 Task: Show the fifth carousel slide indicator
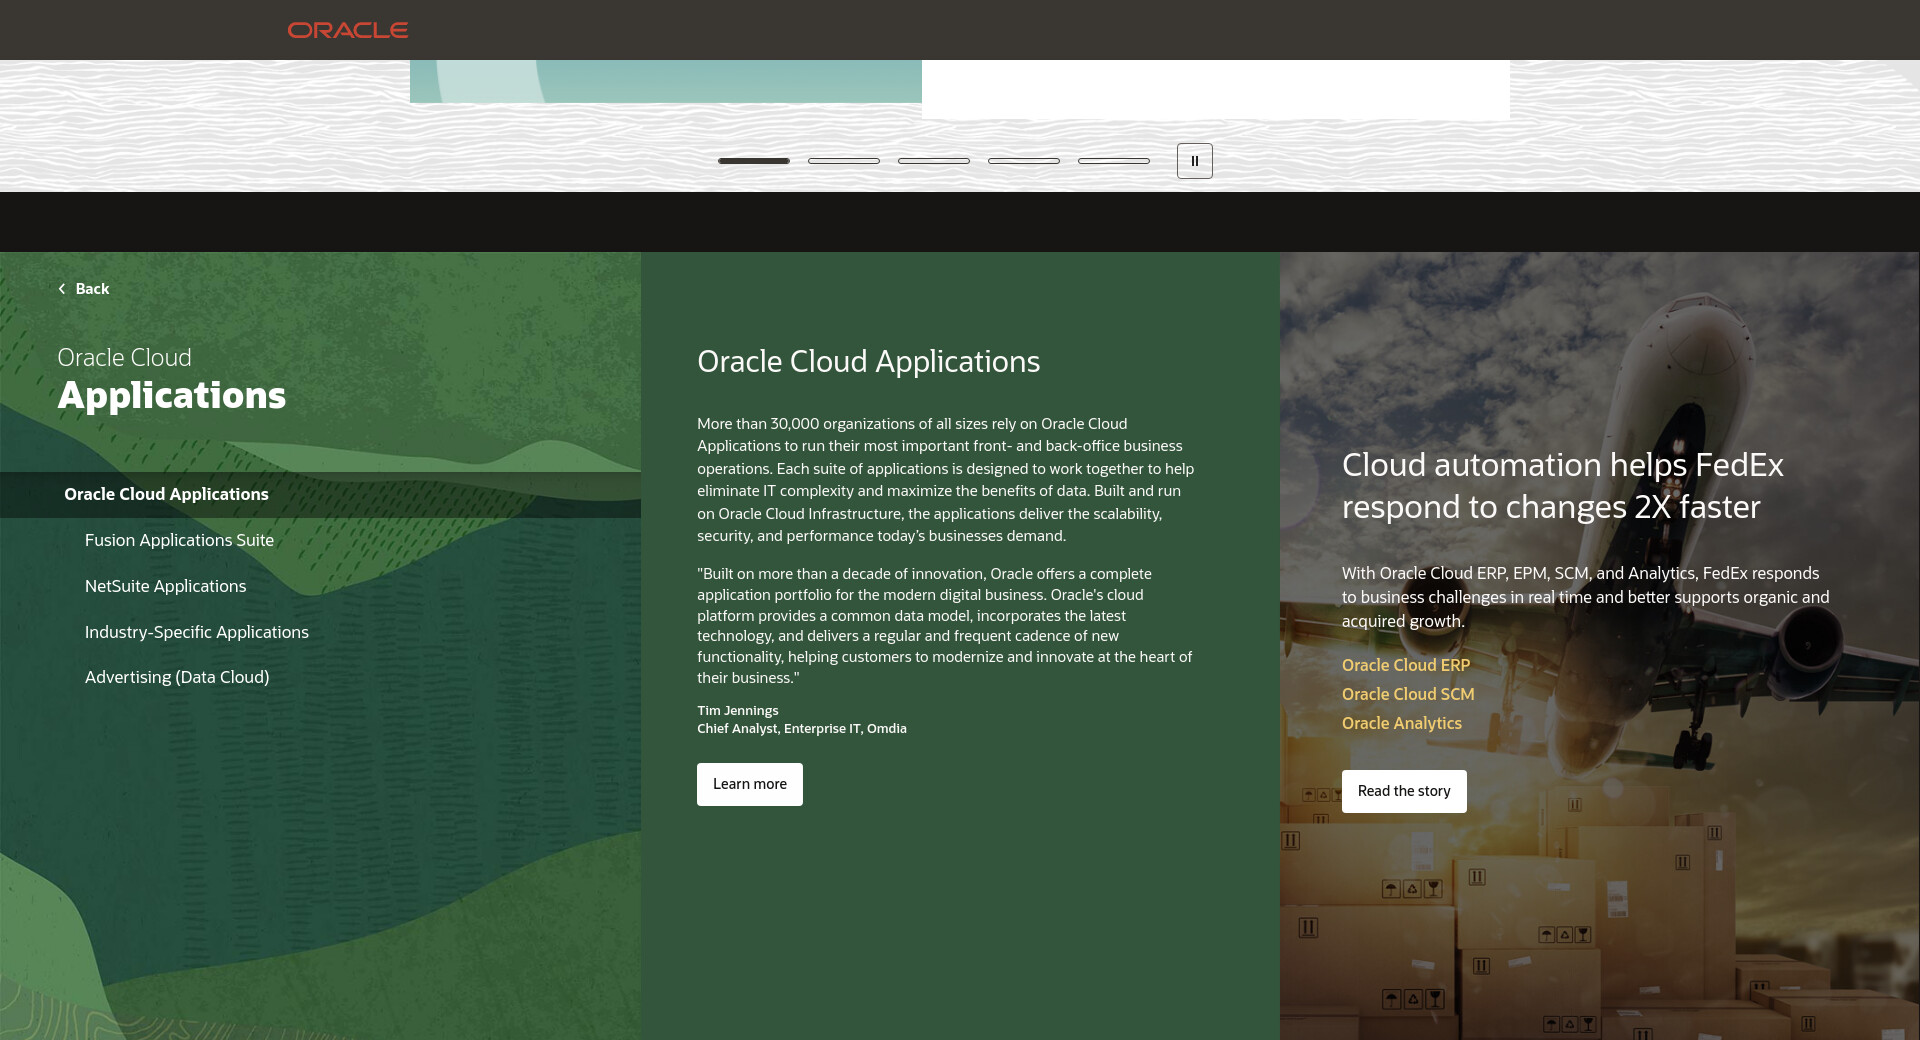(1113, 161)
